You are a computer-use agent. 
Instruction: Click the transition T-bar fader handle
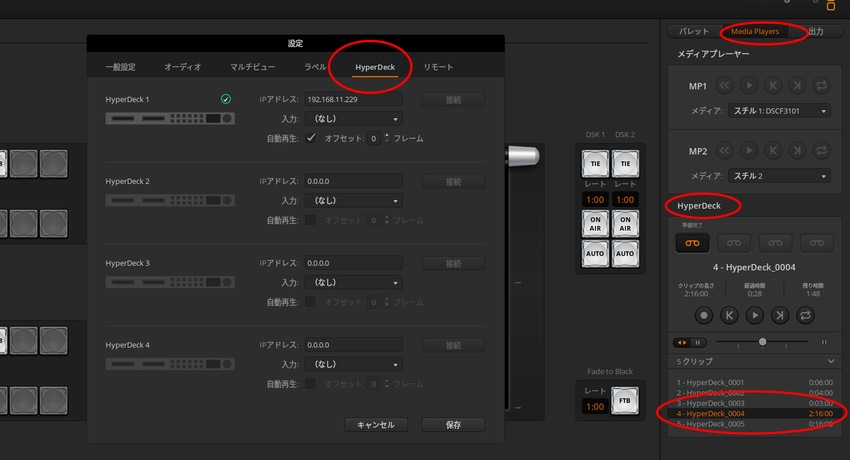[523, 156]
